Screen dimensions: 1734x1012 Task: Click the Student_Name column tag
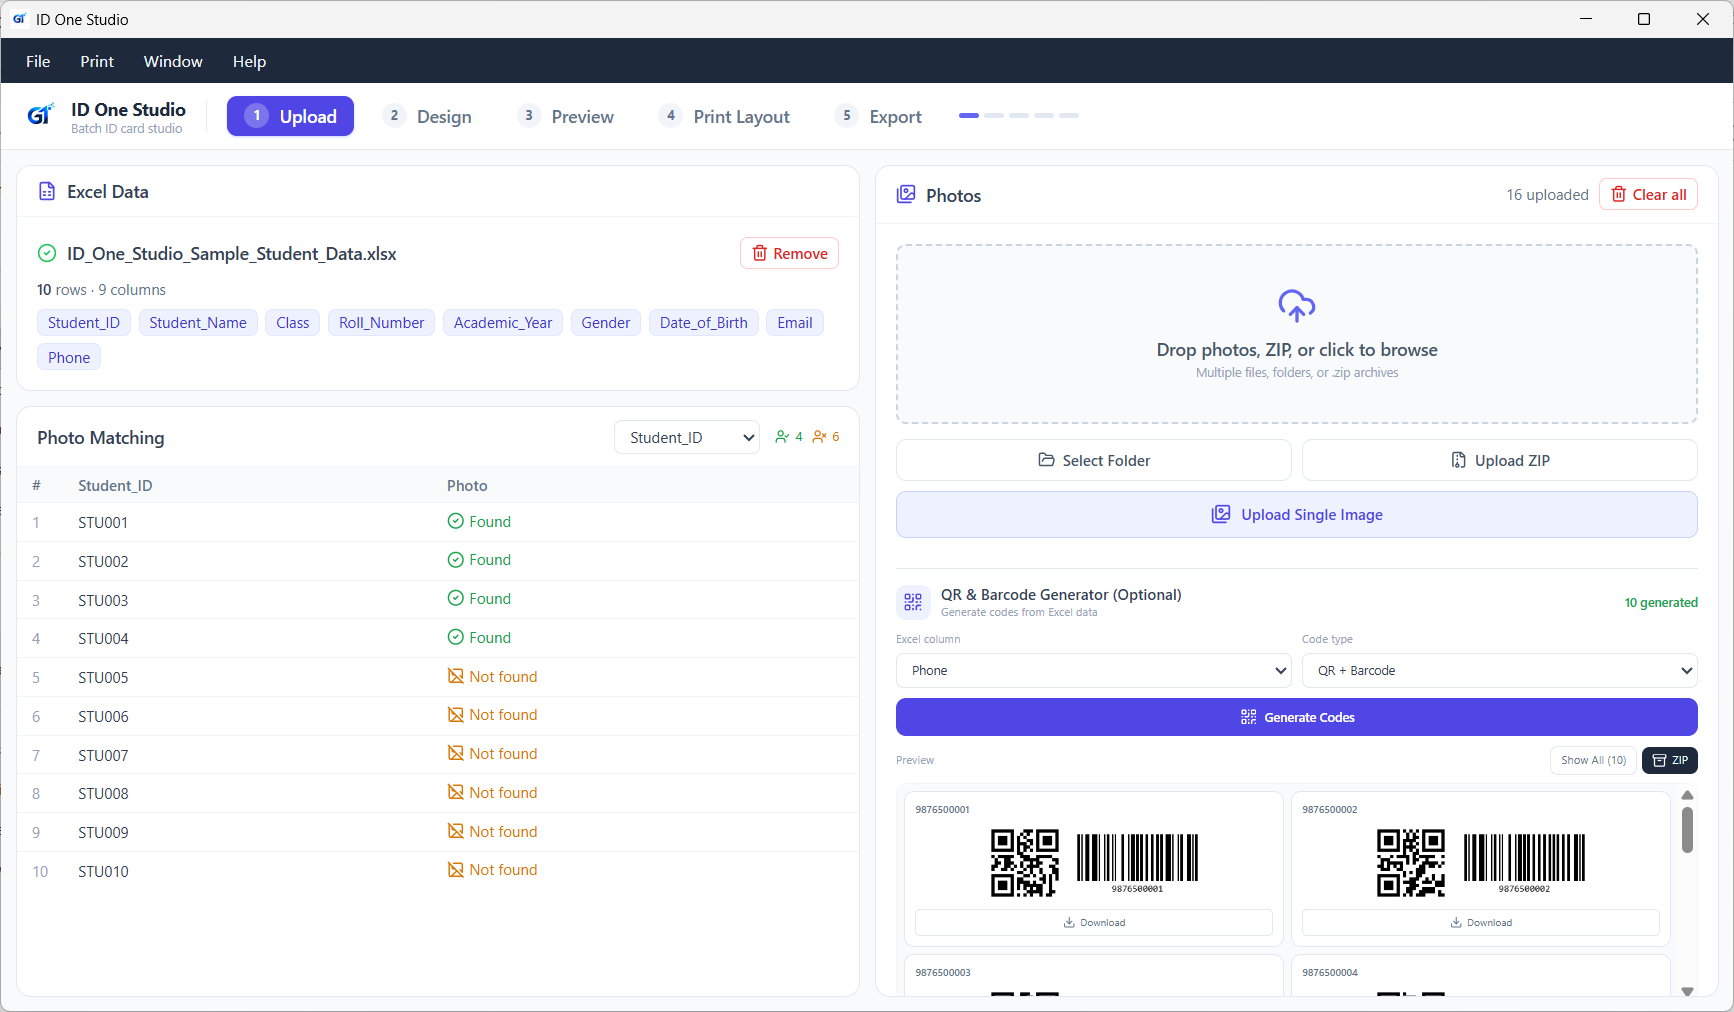point(198,322)
